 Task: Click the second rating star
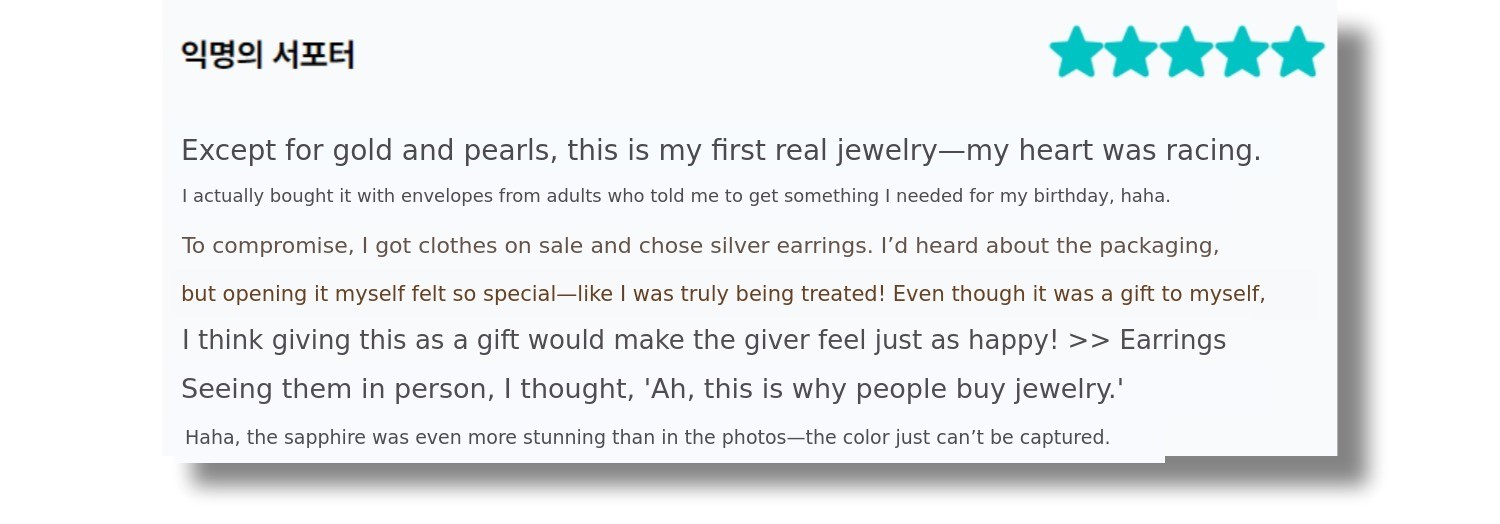[1131, 52]
